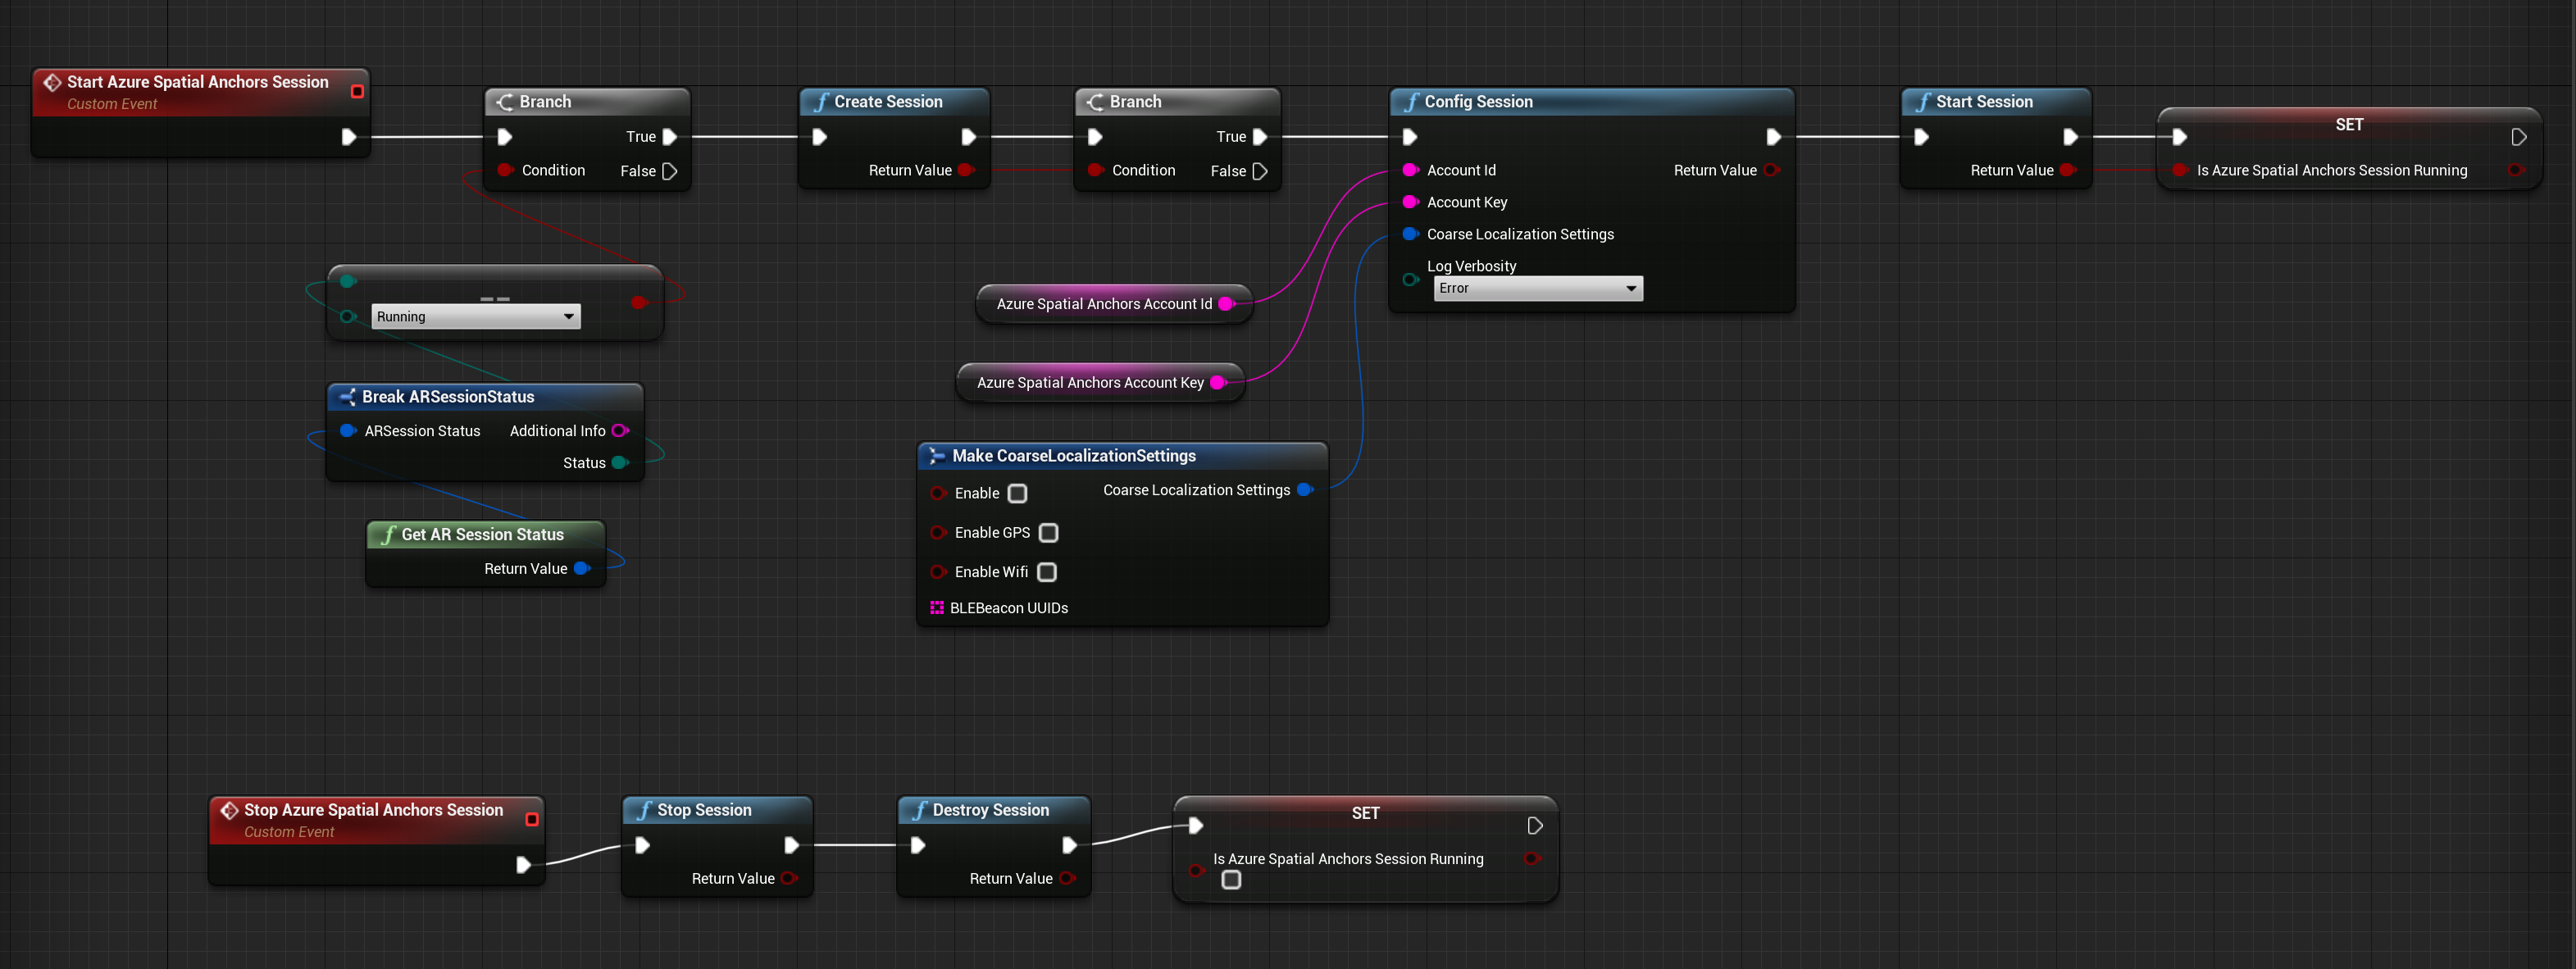The height and width of the screenshot is (969, 2576).
Task: Click the Account Key pin on Config Session
Action: point(1411,202)
